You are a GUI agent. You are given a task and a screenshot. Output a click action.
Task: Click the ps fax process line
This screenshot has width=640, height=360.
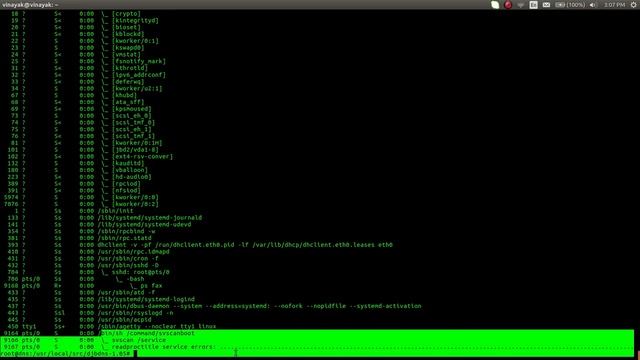83,286
